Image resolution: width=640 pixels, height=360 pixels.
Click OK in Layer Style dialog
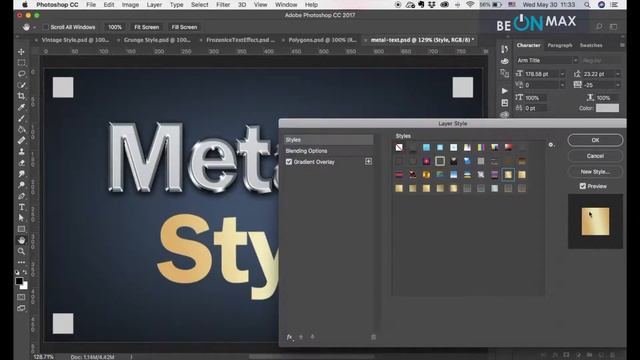click(x=595, y=140)
